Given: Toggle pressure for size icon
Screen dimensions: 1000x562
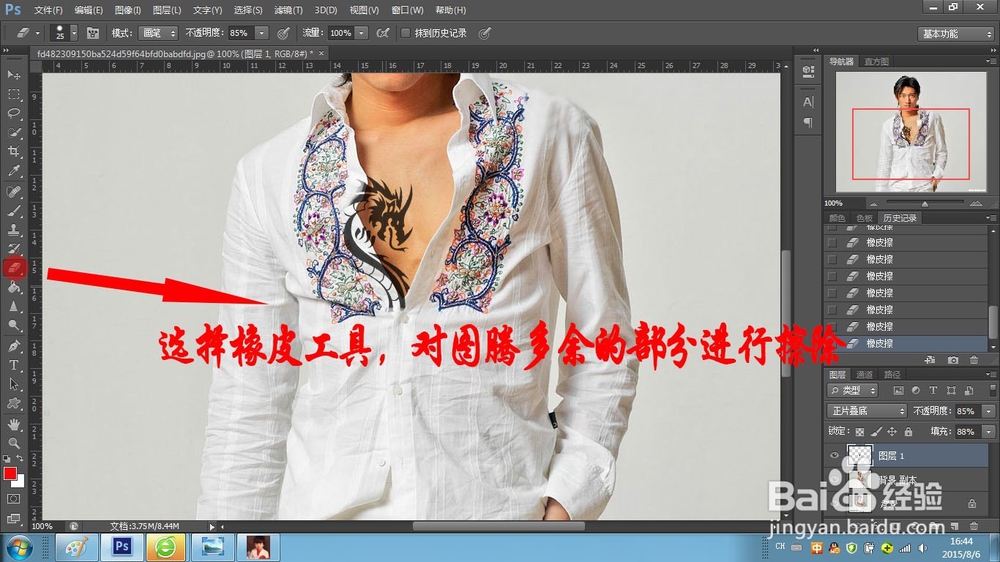Looking at the screenshot, I should coord(485,33).
